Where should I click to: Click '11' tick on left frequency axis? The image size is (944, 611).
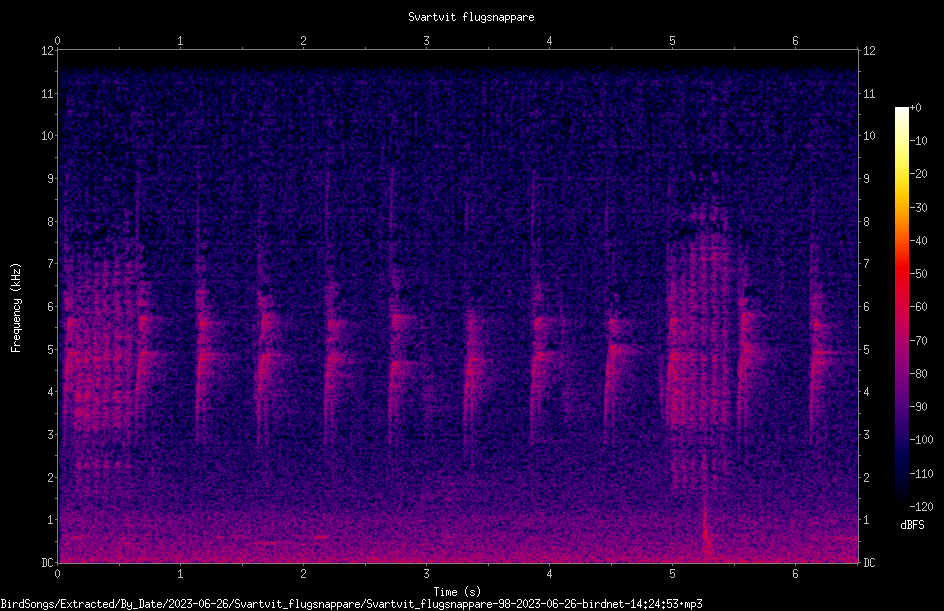click(x=47, y=93)
